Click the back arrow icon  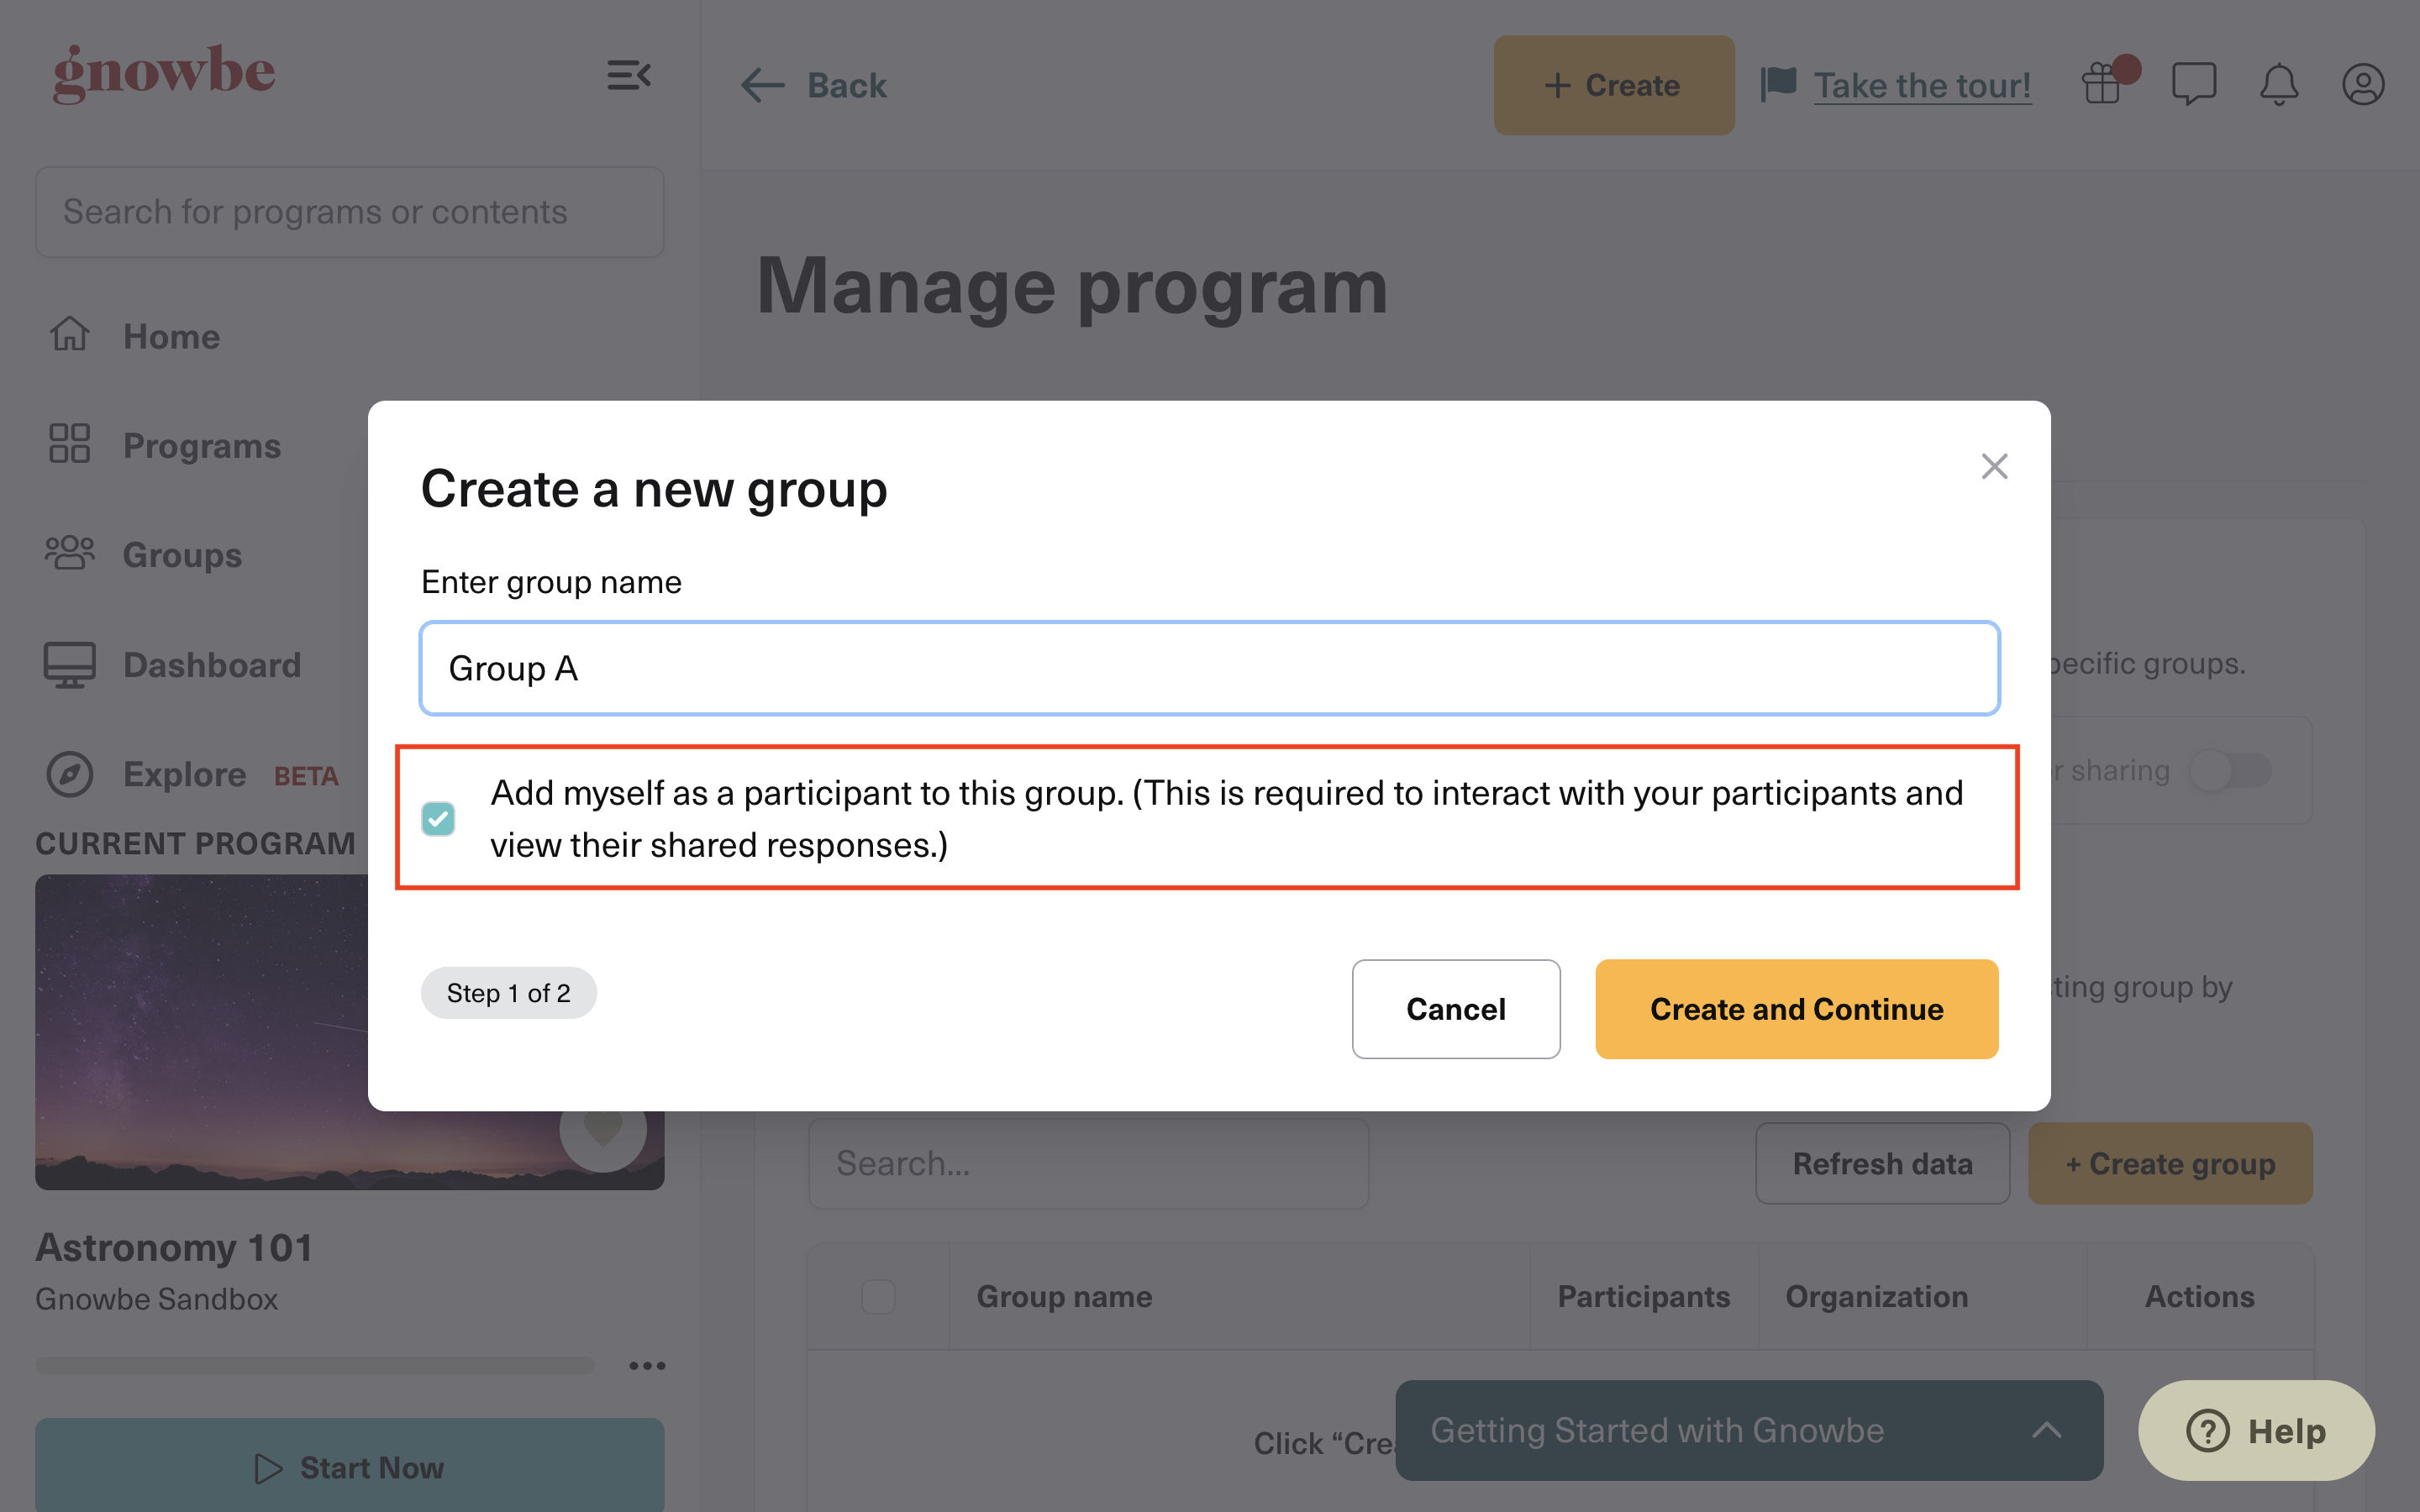pos(763,85)
